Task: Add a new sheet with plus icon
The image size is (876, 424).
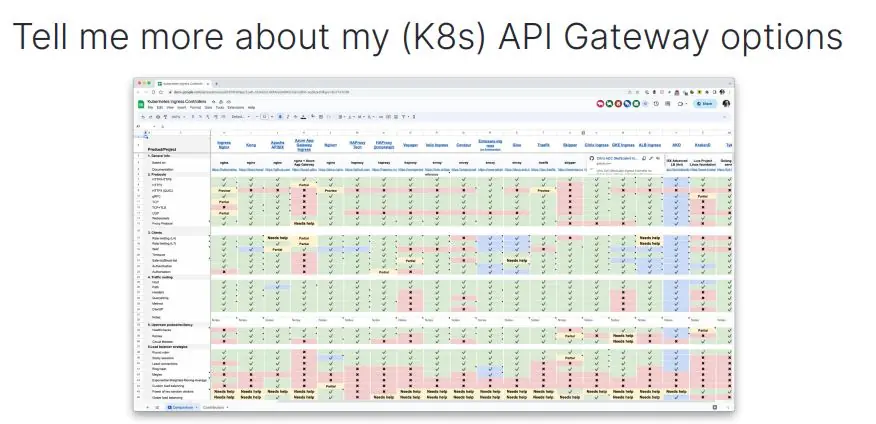Action: coord(147,407)
